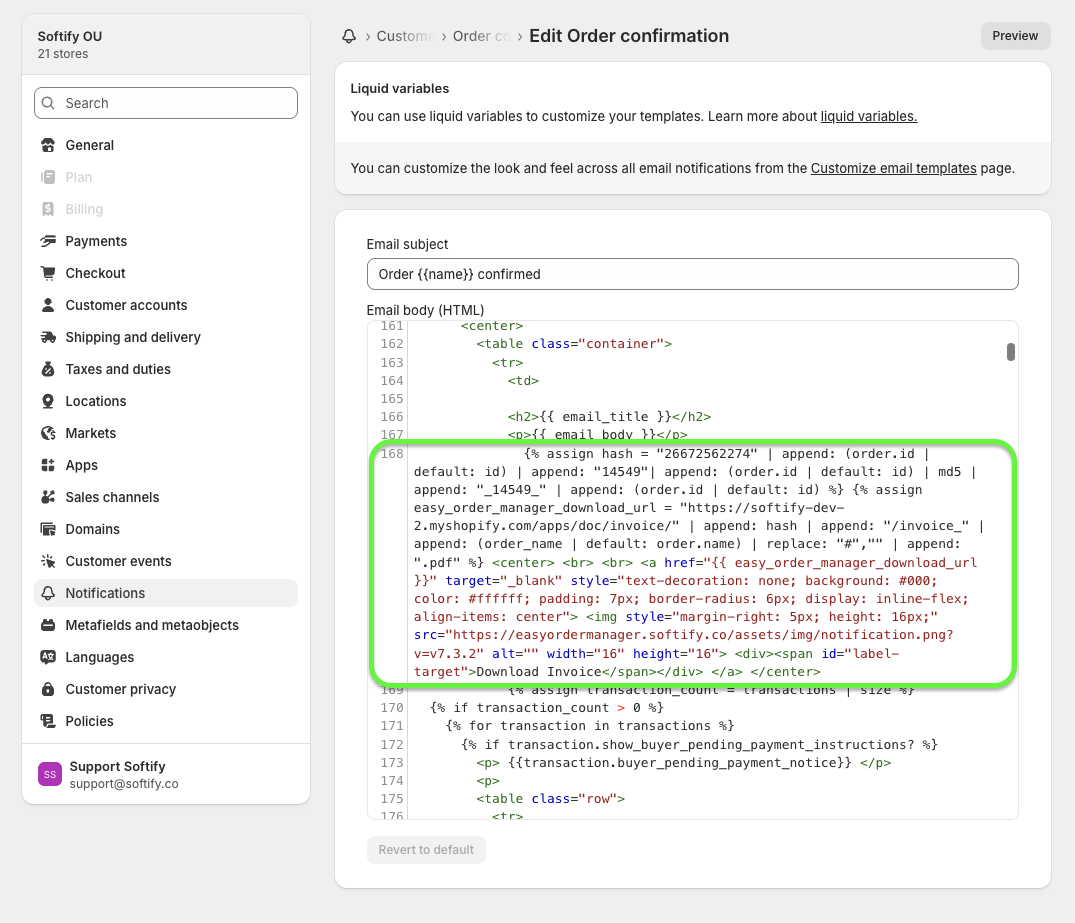Click the Payments hand icon
This screenshot has width=1075, height=923.
click(x=48, y=241)
